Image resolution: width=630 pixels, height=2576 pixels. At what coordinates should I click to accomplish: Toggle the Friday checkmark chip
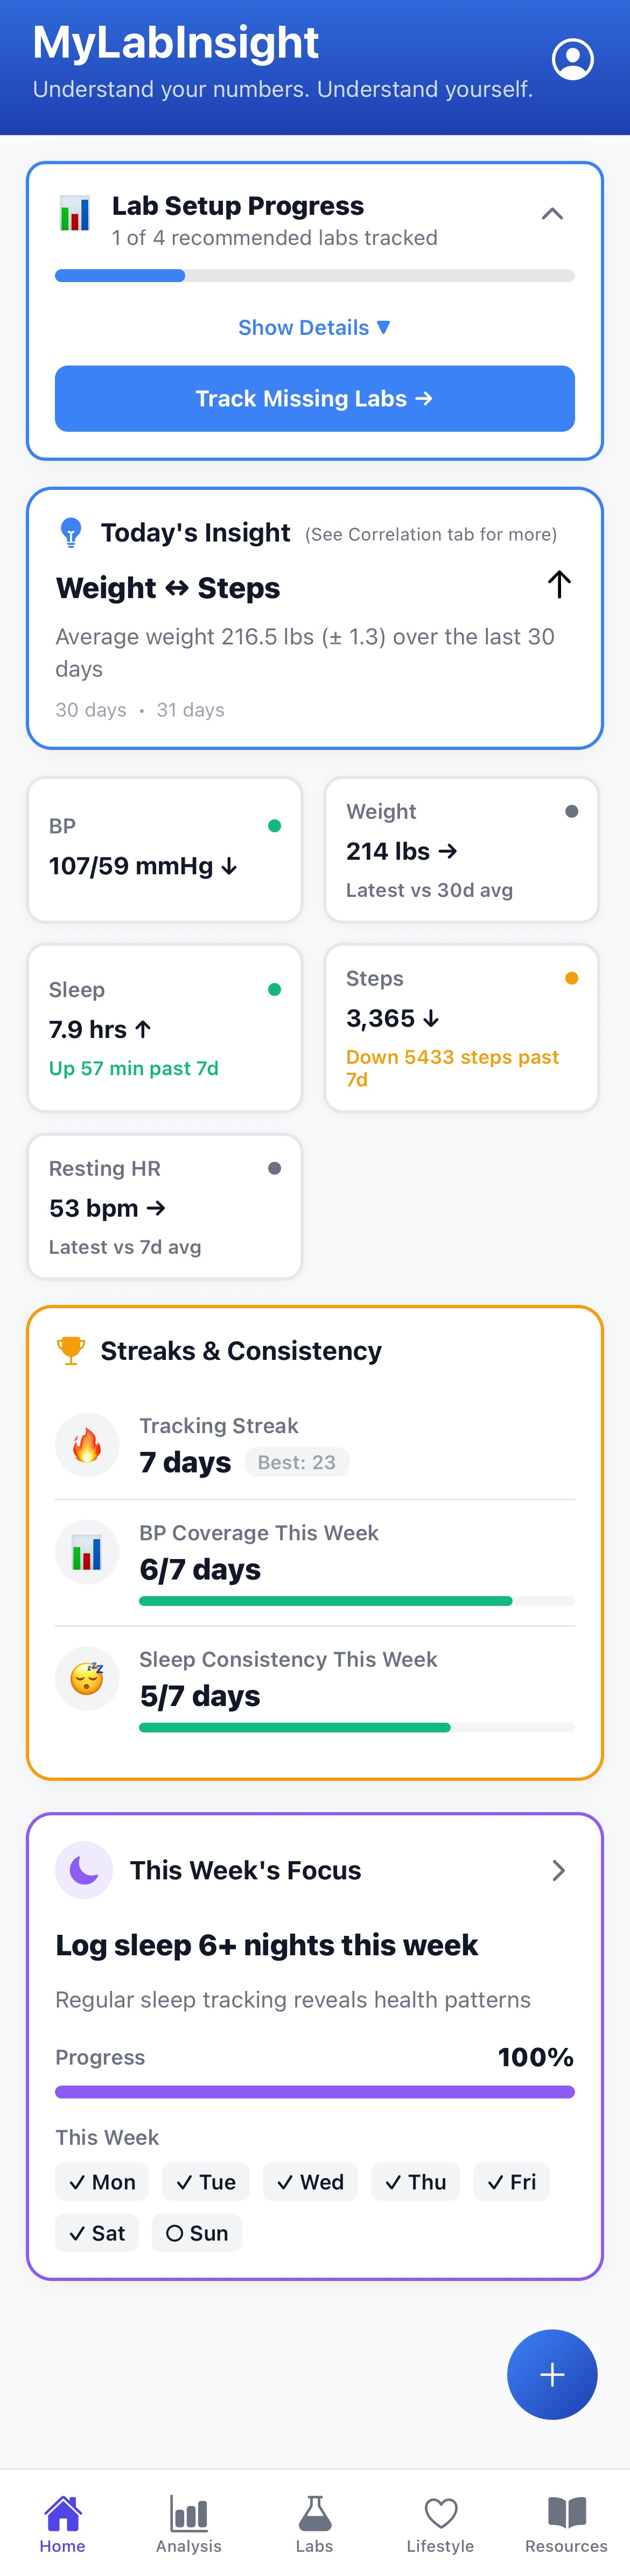coord(511,2182)
